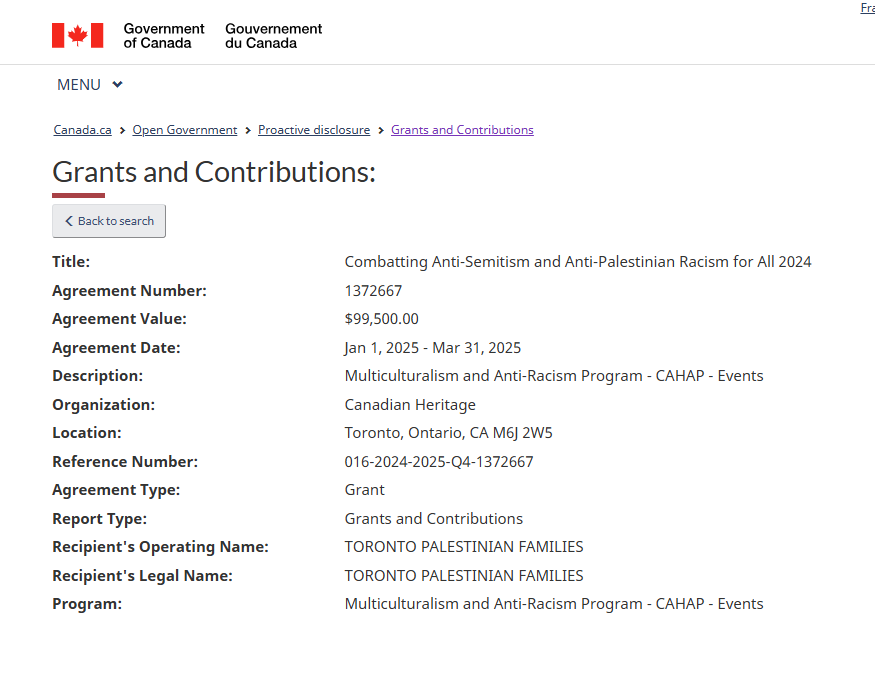The height and width of the screenshot is (673, 875).
Task: Click the chevron arrow beside MENU
Action: [118, 85]
